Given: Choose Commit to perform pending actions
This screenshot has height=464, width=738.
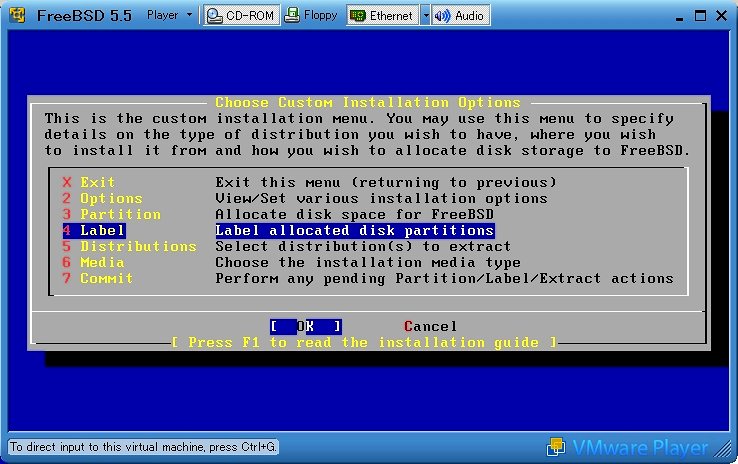Looking at the screenshot, I should (106, 278).
